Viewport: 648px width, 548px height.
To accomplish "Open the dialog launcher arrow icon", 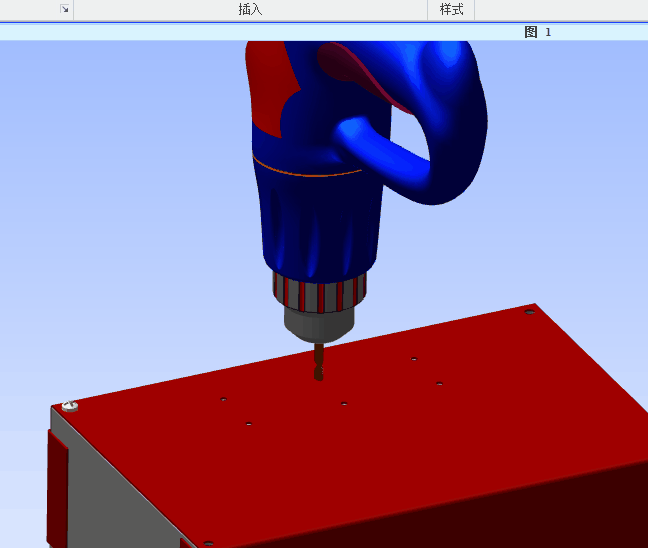I will click(64, 9).
